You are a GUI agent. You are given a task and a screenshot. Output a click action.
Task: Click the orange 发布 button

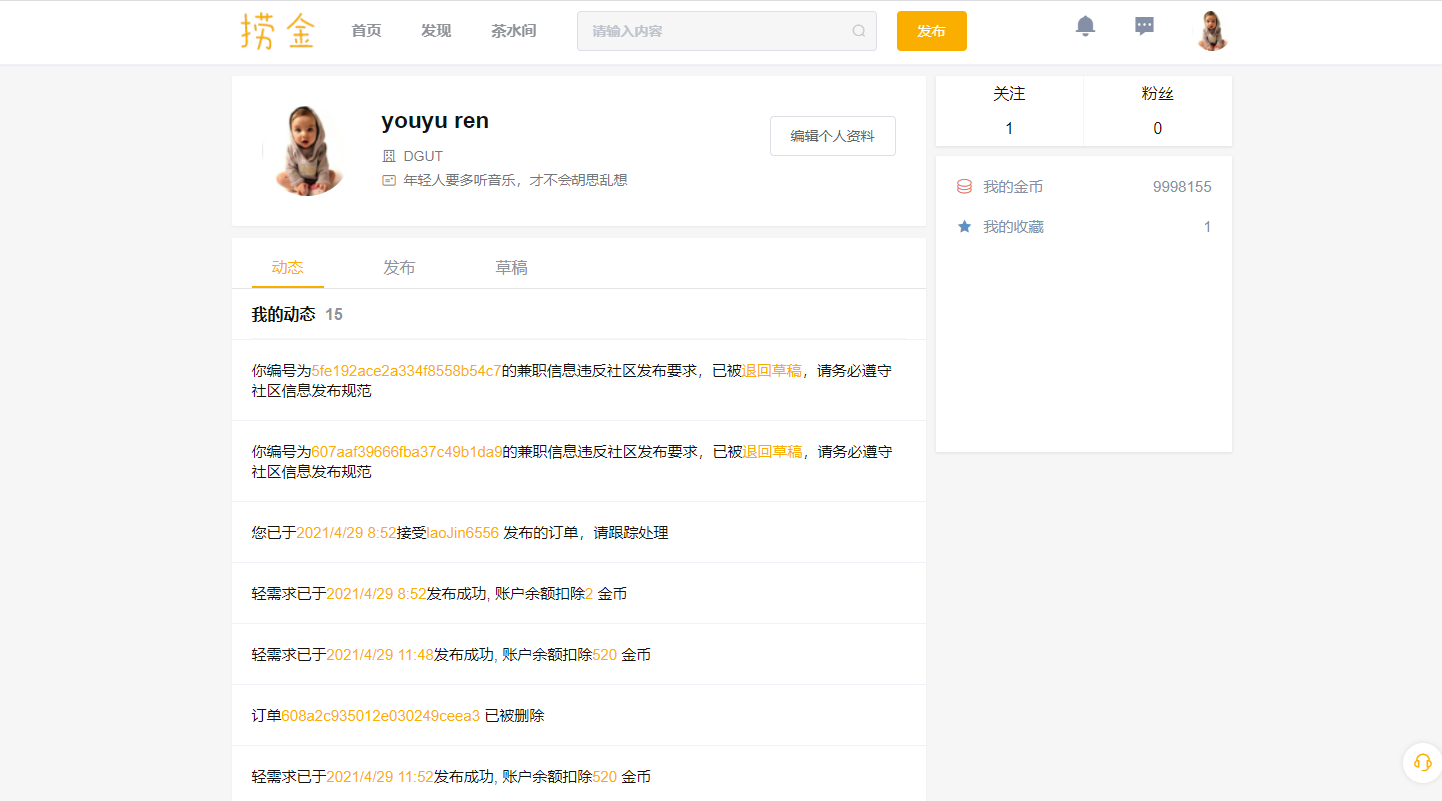(x=932, y=31)
